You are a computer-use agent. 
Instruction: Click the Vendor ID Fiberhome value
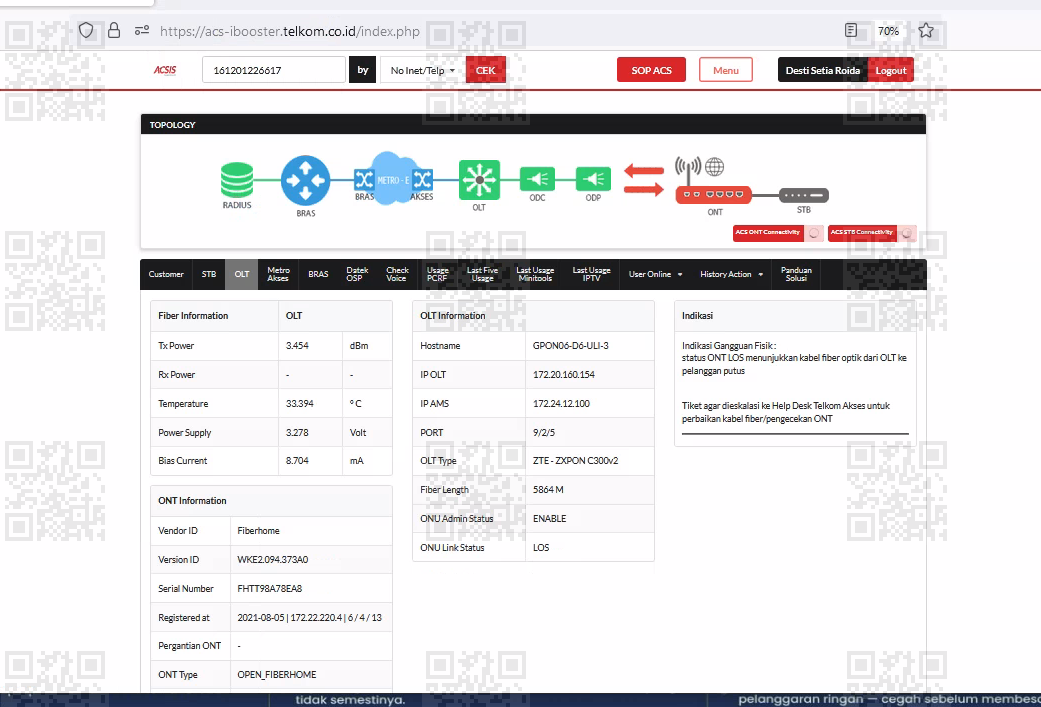click(x=258, y=530)
